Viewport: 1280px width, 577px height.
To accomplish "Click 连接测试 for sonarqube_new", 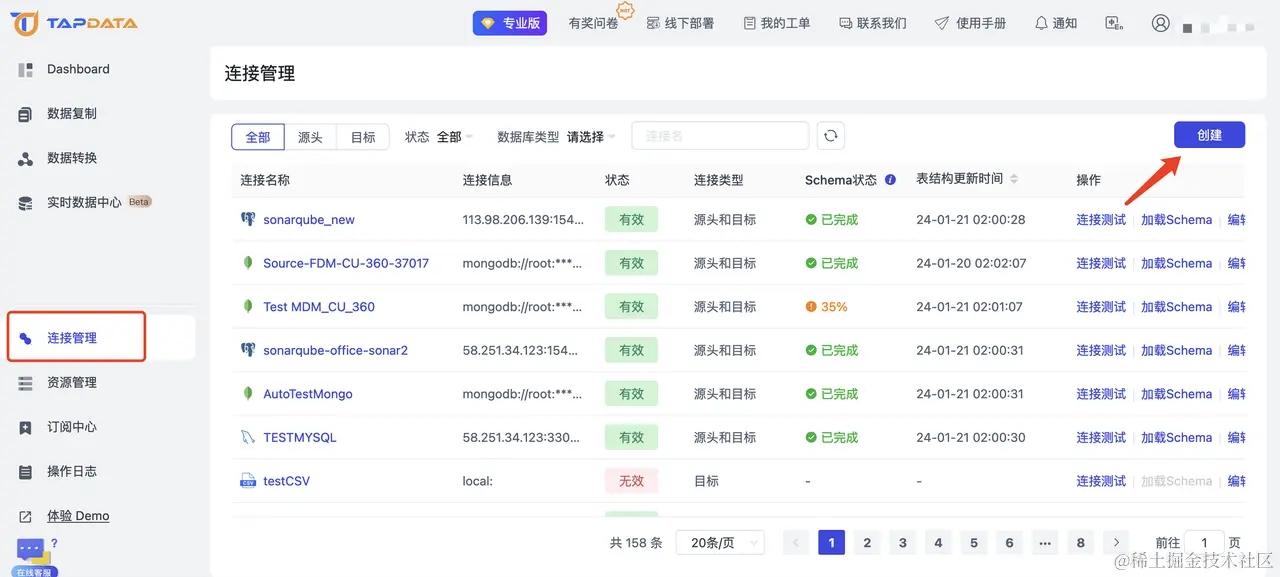I will click(1101, 220).
